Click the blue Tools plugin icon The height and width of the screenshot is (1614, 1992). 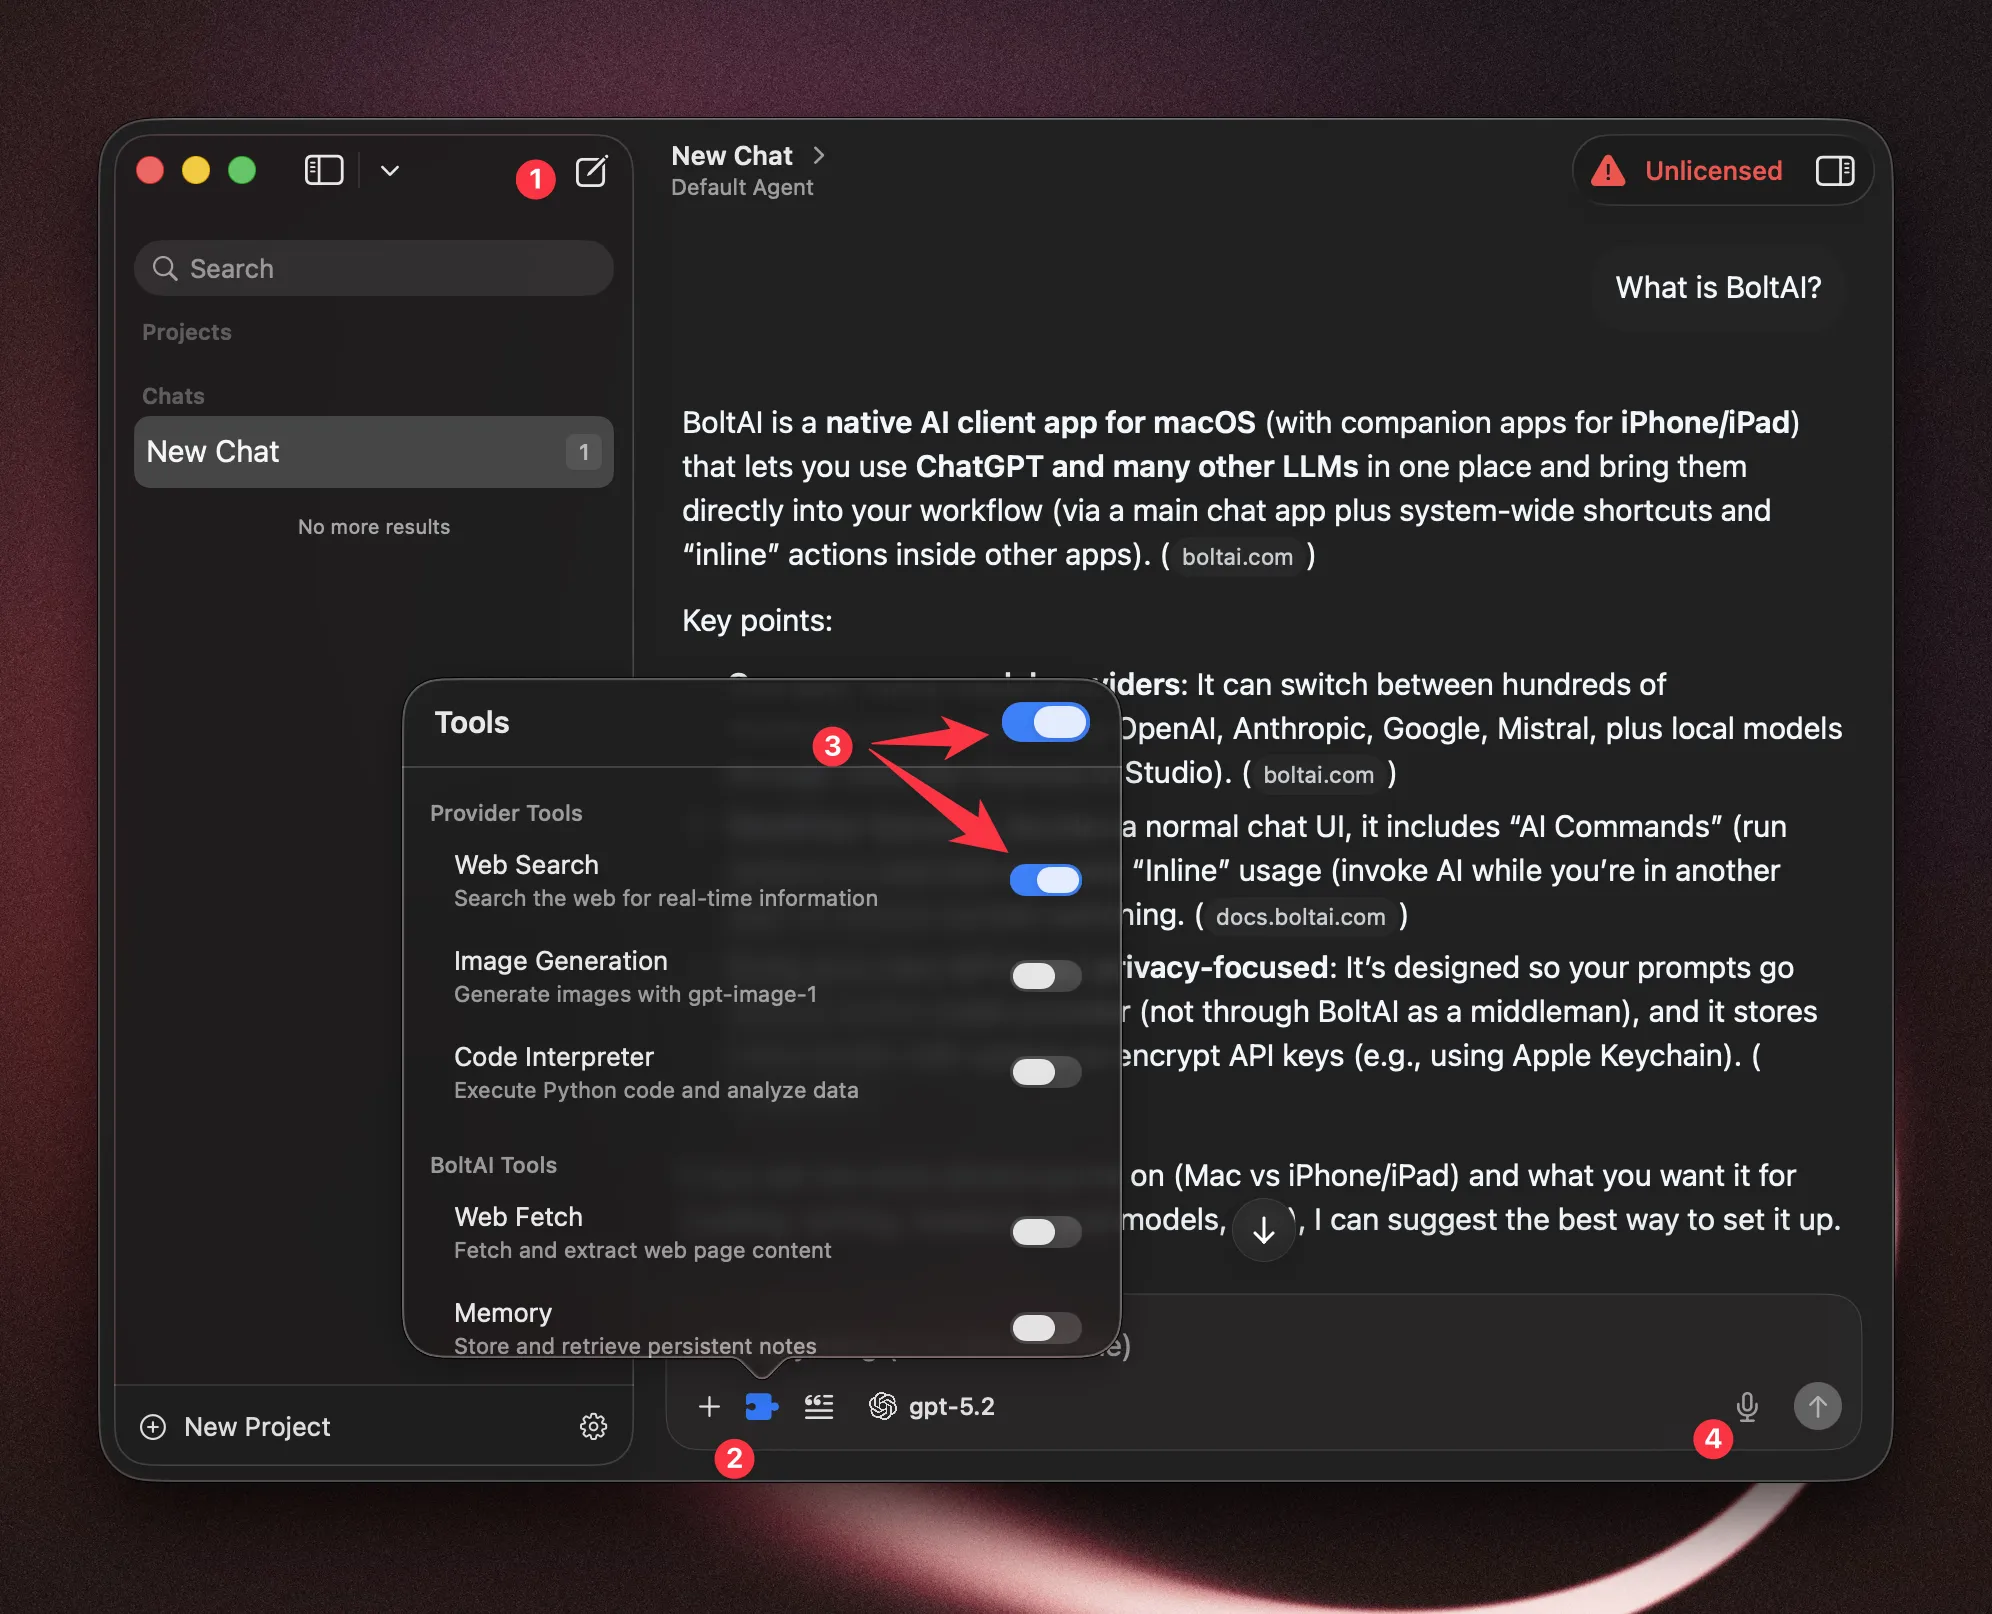click(x=761, y=1407)
